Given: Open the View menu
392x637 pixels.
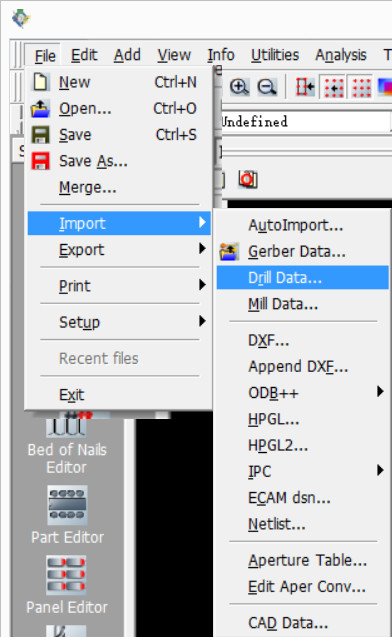Looking at the screenshot, I should 174,55.
